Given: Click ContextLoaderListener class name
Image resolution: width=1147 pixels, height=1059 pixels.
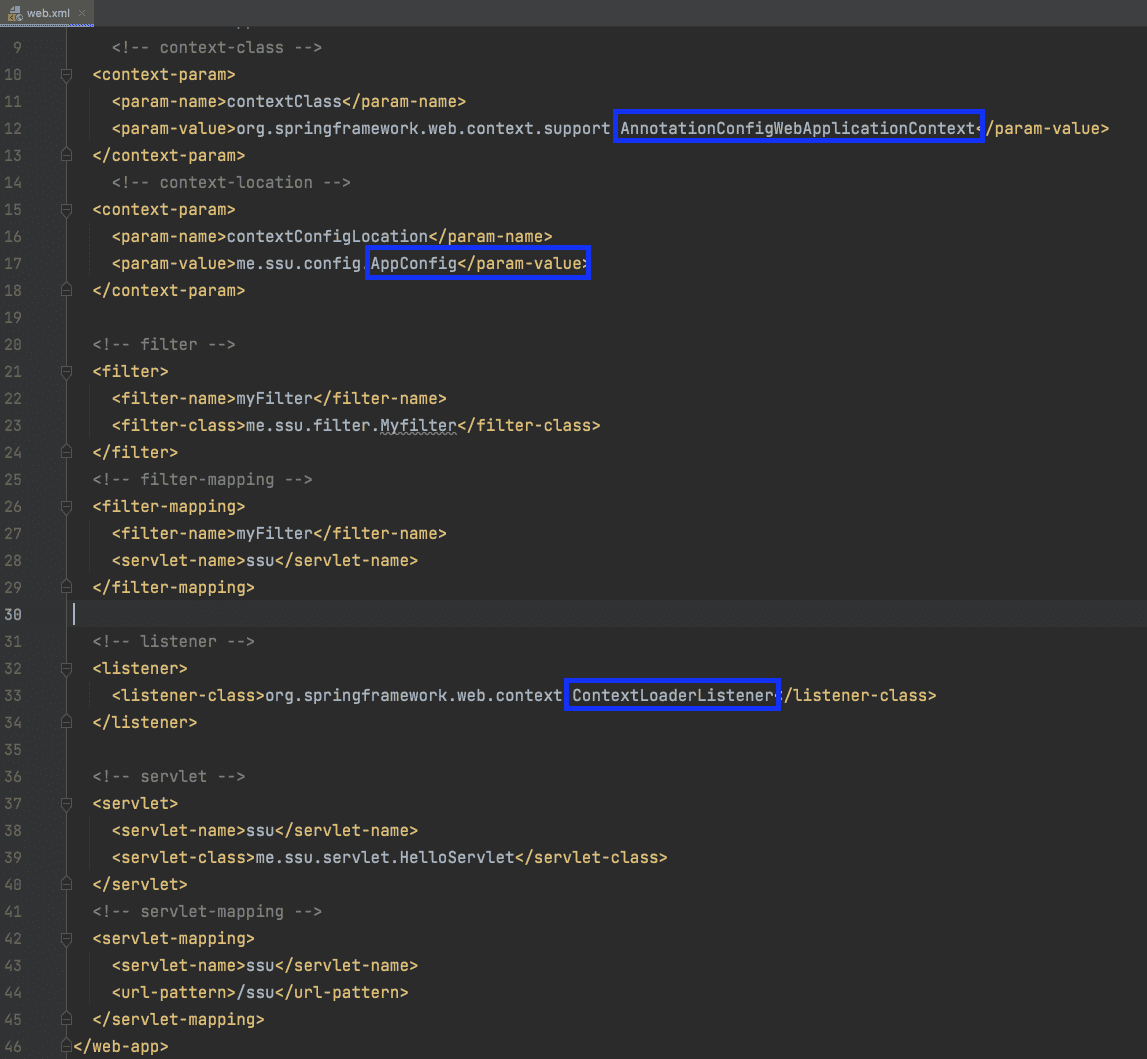Looking at the screenshot, I should (673, 696).
